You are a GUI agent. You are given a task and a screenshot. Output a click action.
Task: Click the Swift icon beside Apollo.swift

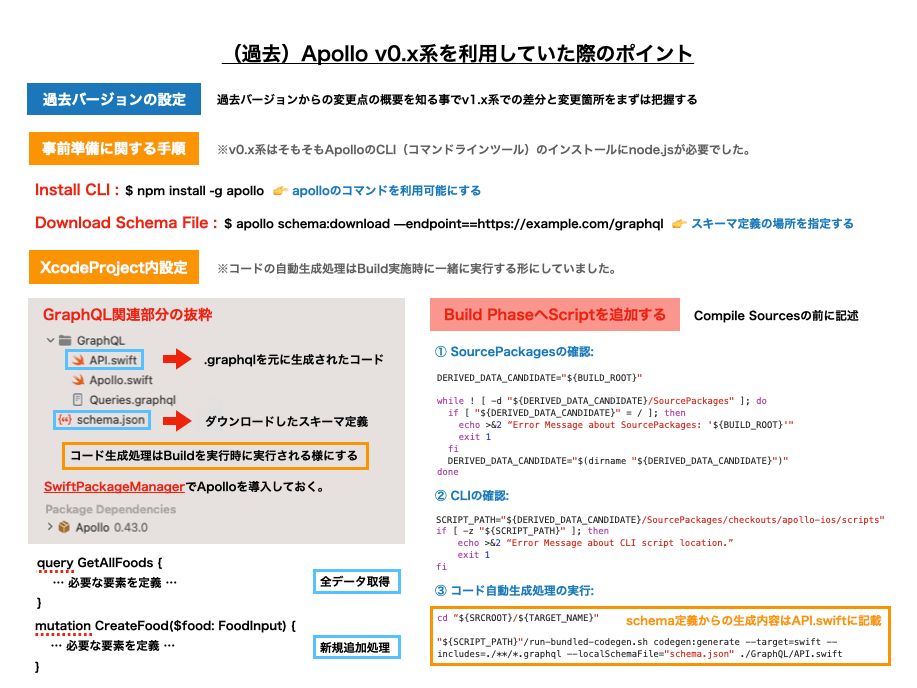78,380
